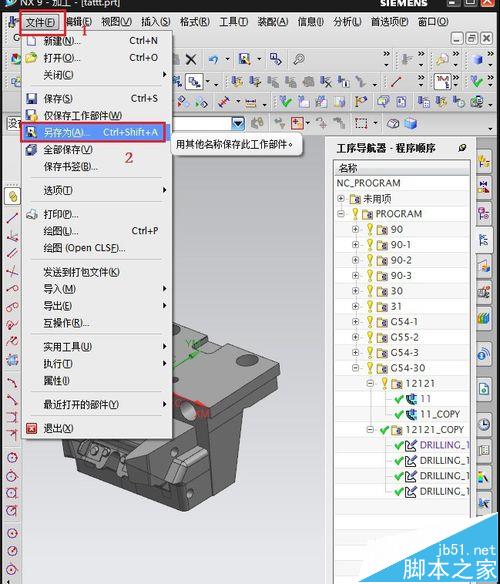The width and height of the screenshot is (500, 584).
Task: Expand the 90-1 program group
Action: point(355,245)
